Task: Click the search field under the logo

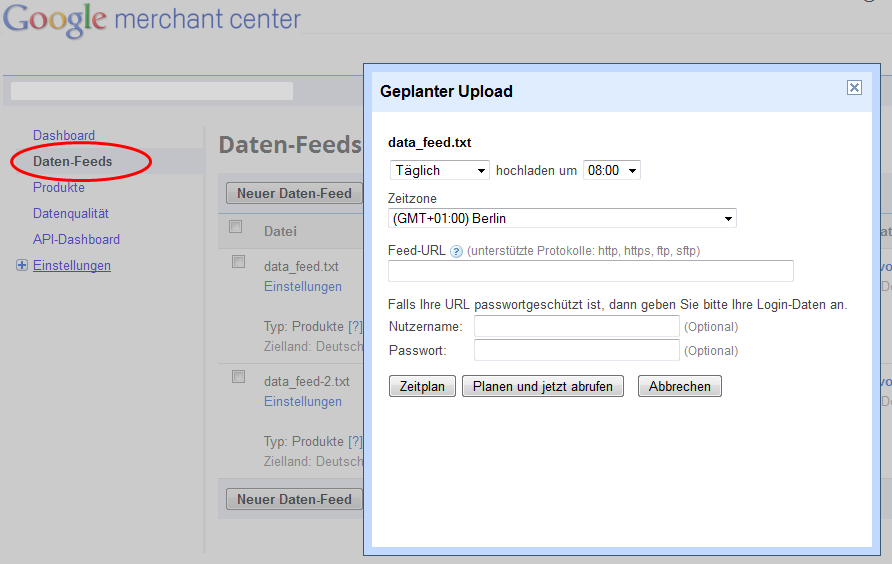Action: (x=152, y=91)
